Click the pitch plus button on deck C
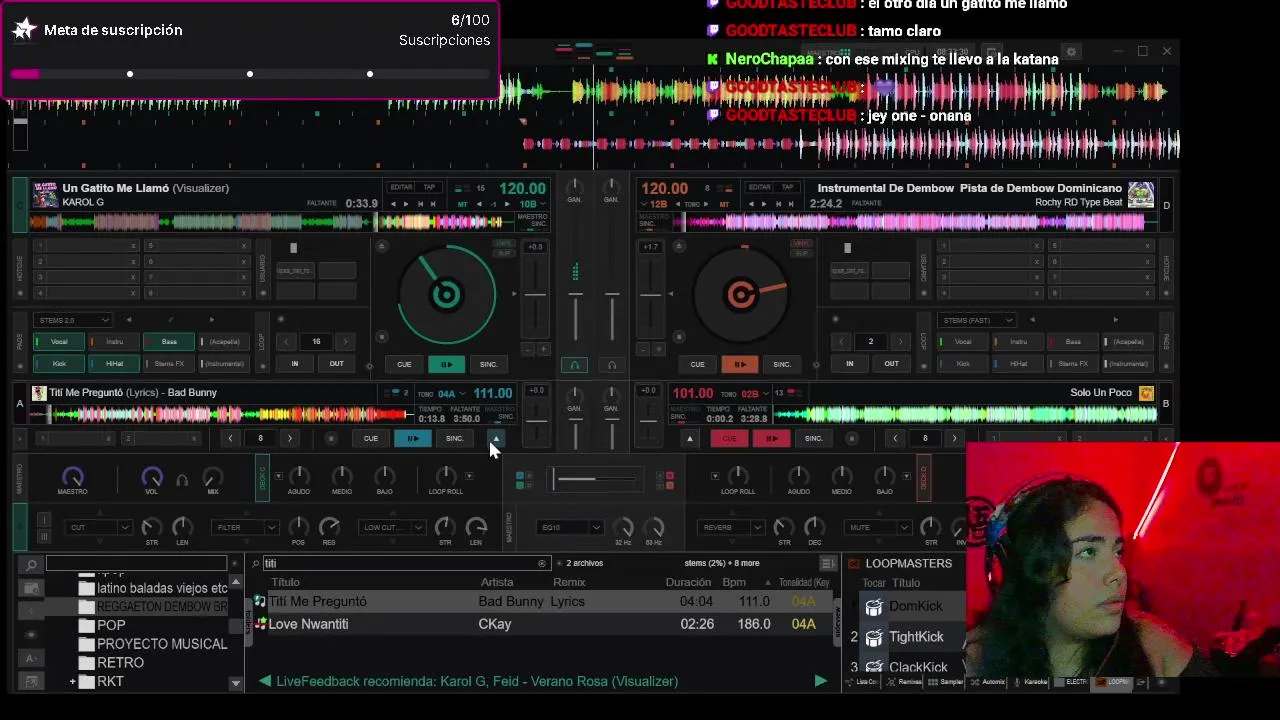Image resolution: width=1280 pixels, height=720 pixels. (x=543, y=349)
